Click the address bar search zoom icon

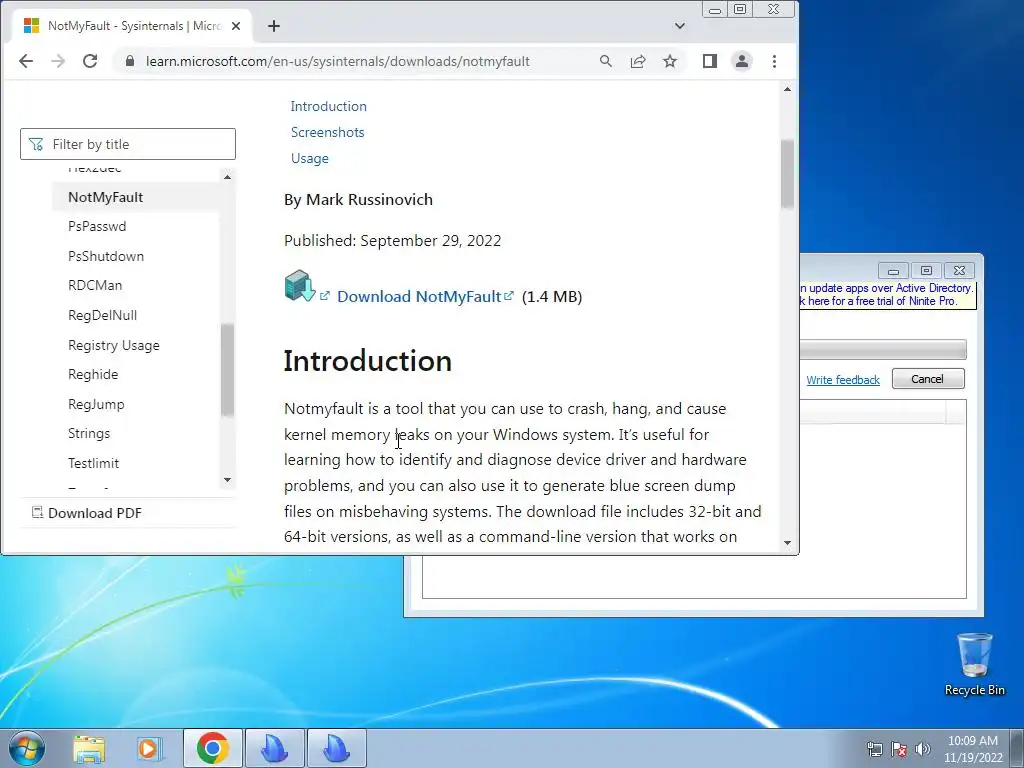coord(605,61)
